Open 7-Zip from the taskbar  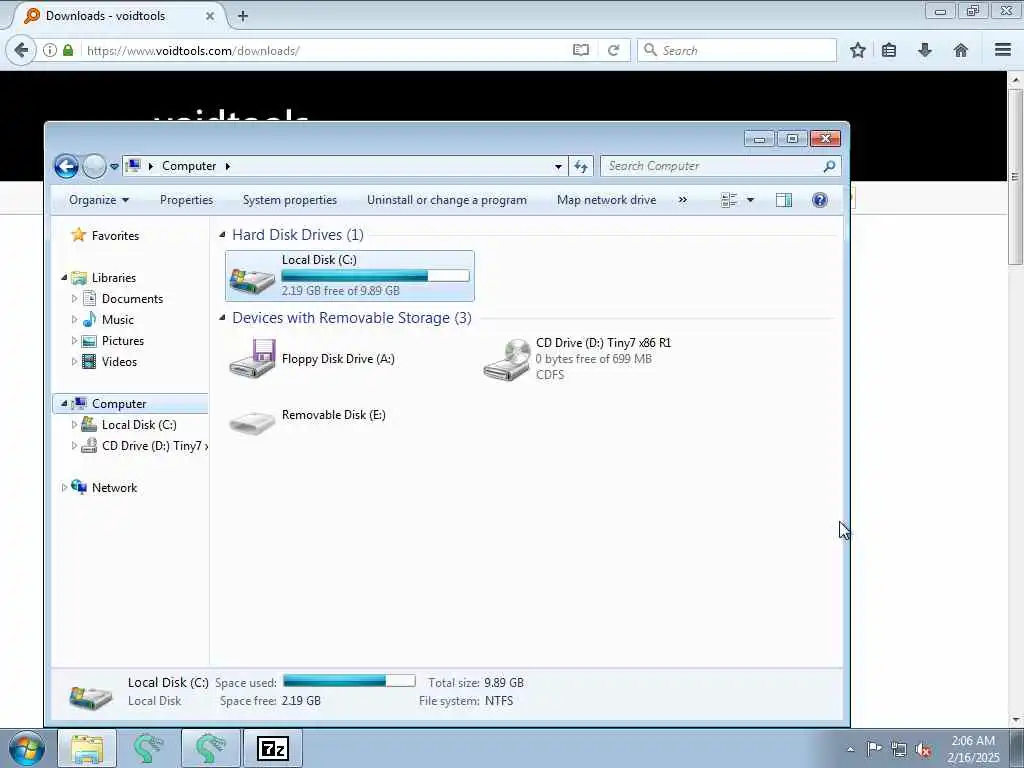click(273, 748)
